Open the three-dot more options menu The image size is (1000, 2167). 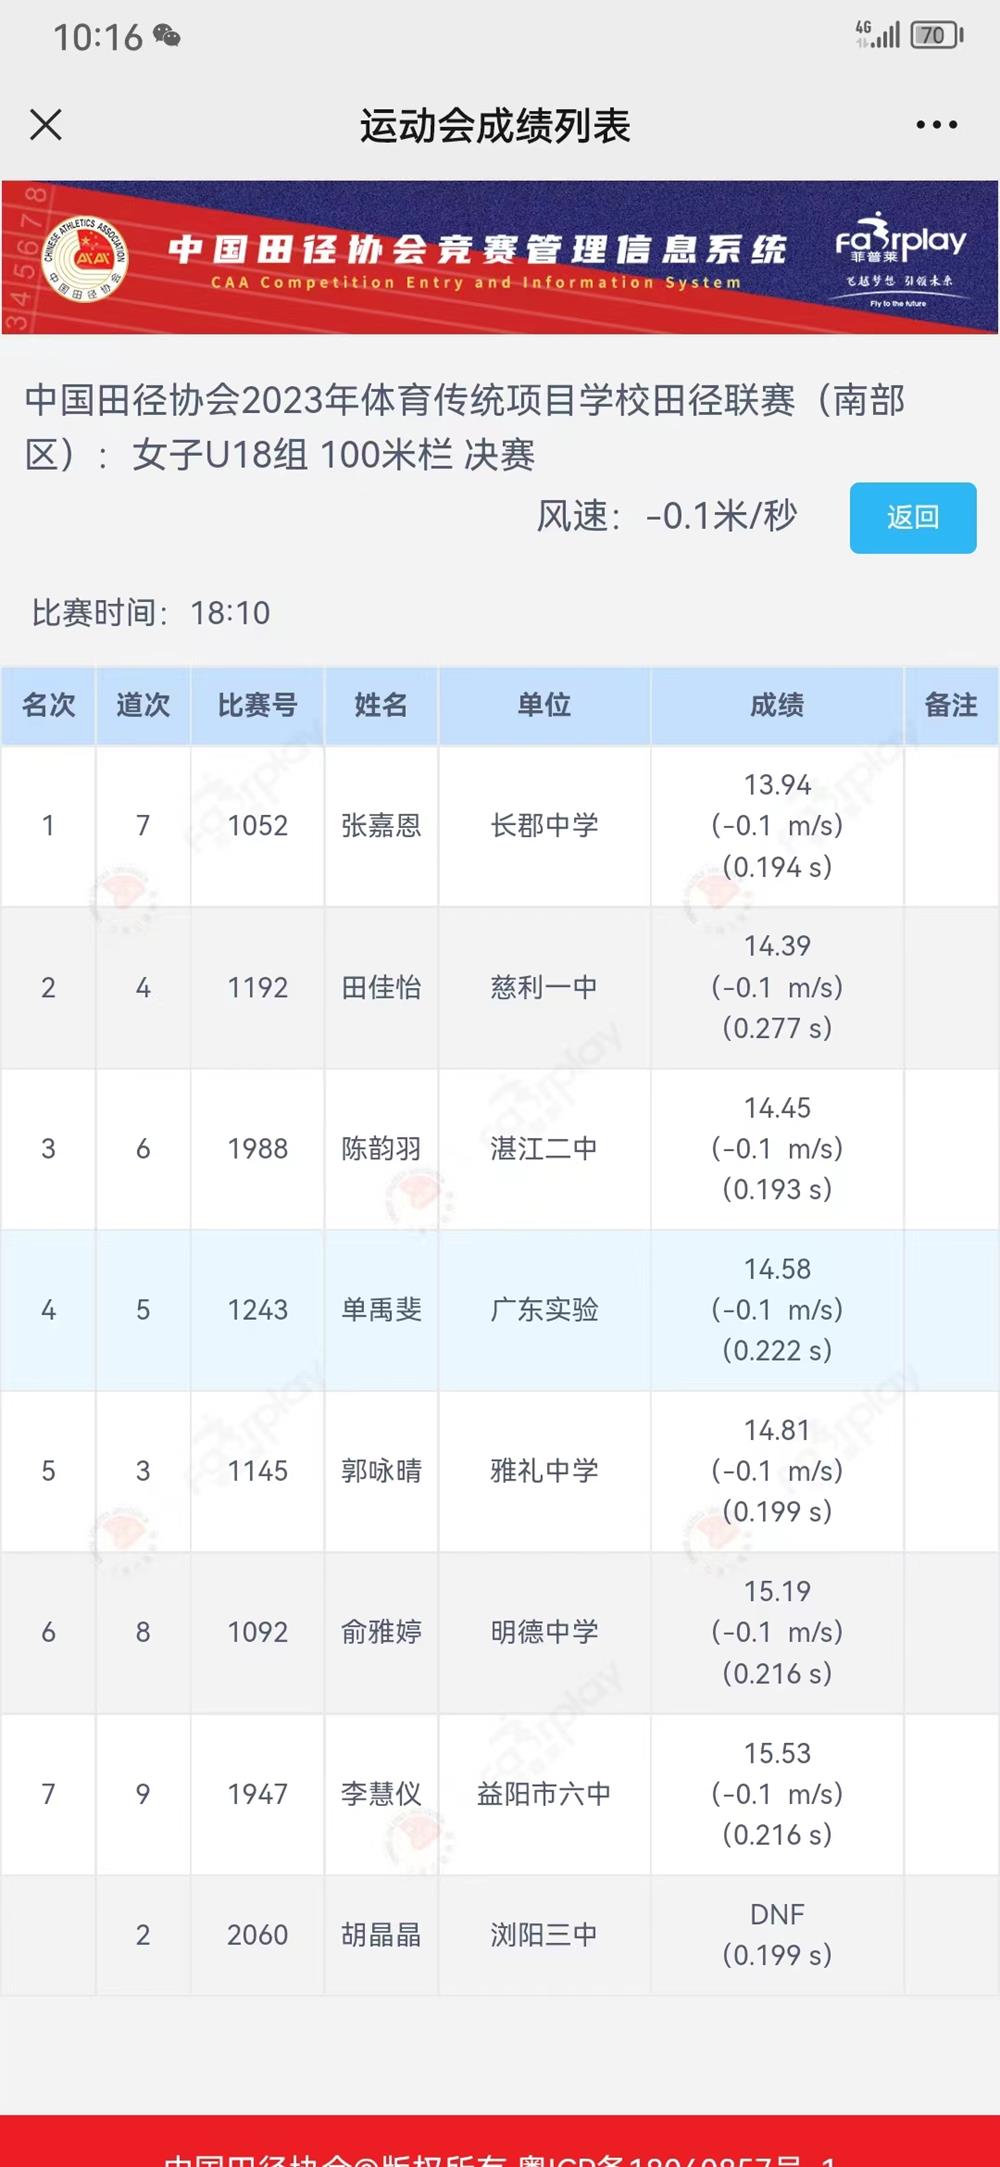pyautogui.click(x=936, y=125)
